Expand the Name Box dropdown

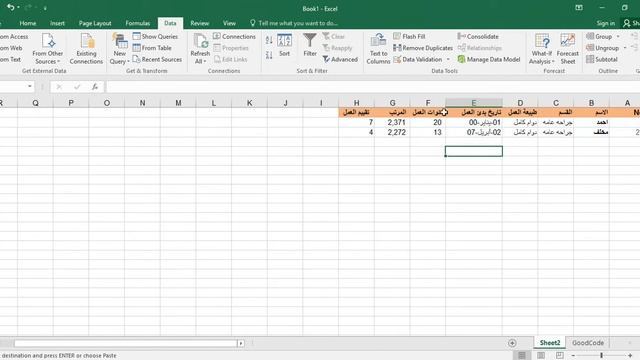tap(30, 87)
